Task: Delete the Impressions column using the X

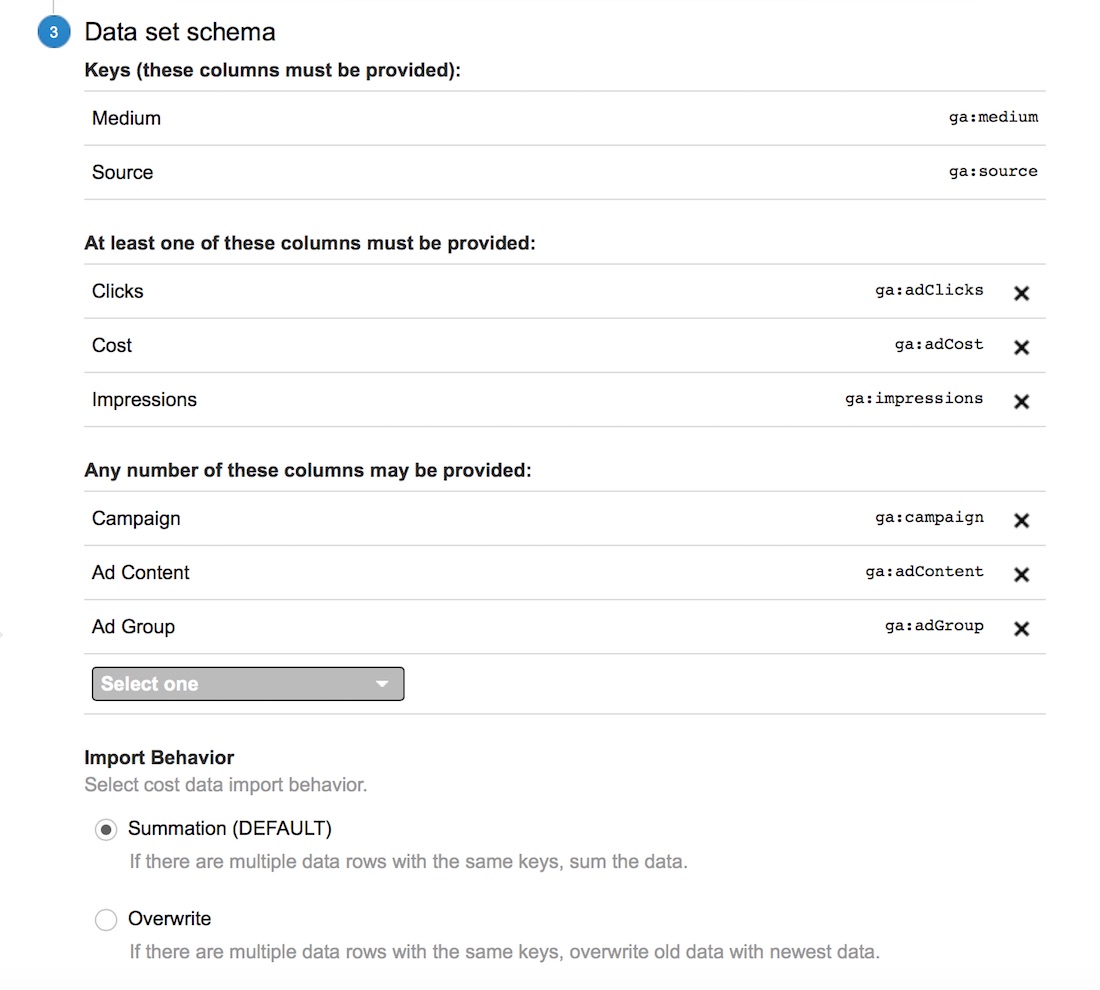Action: [x=1021, y=401]
